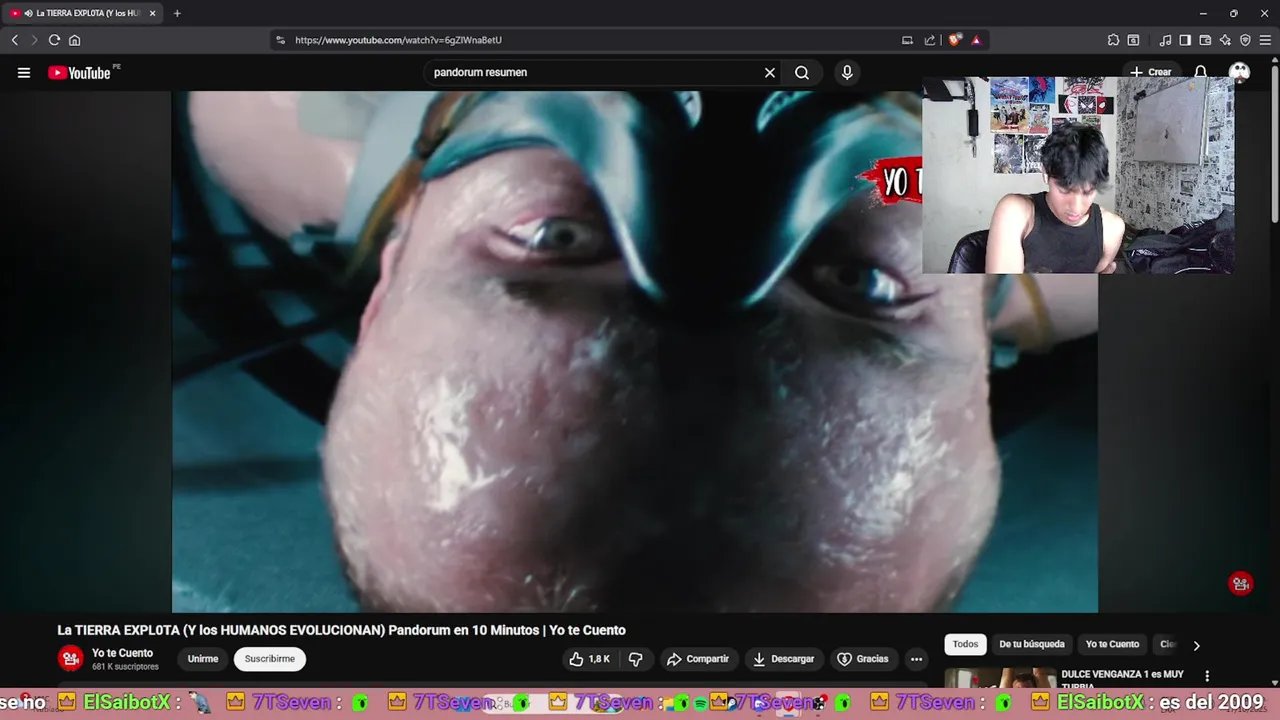Select the 'De tu búsqueda' chip

(x=1032, y=644)
